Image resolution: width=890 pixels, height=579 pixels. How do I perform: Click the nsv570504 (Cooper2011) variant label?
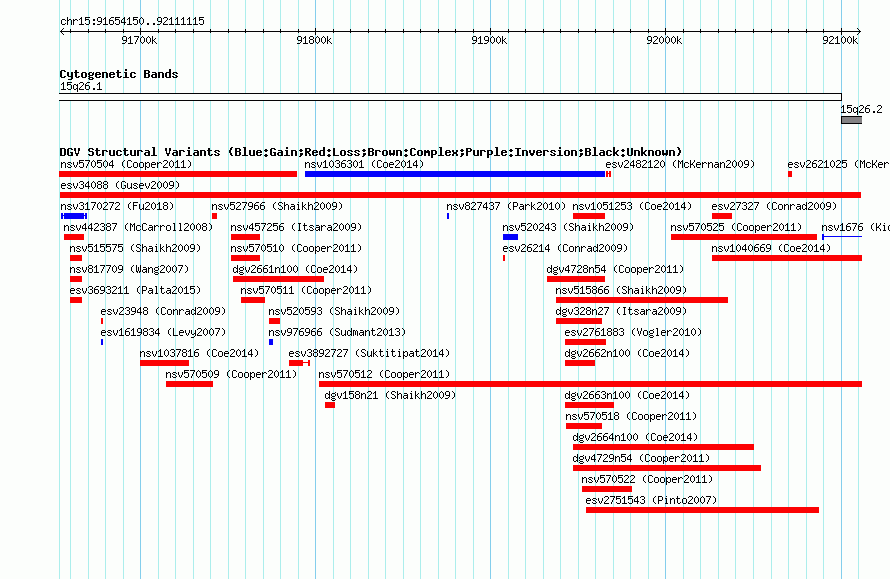coord(126,165)
